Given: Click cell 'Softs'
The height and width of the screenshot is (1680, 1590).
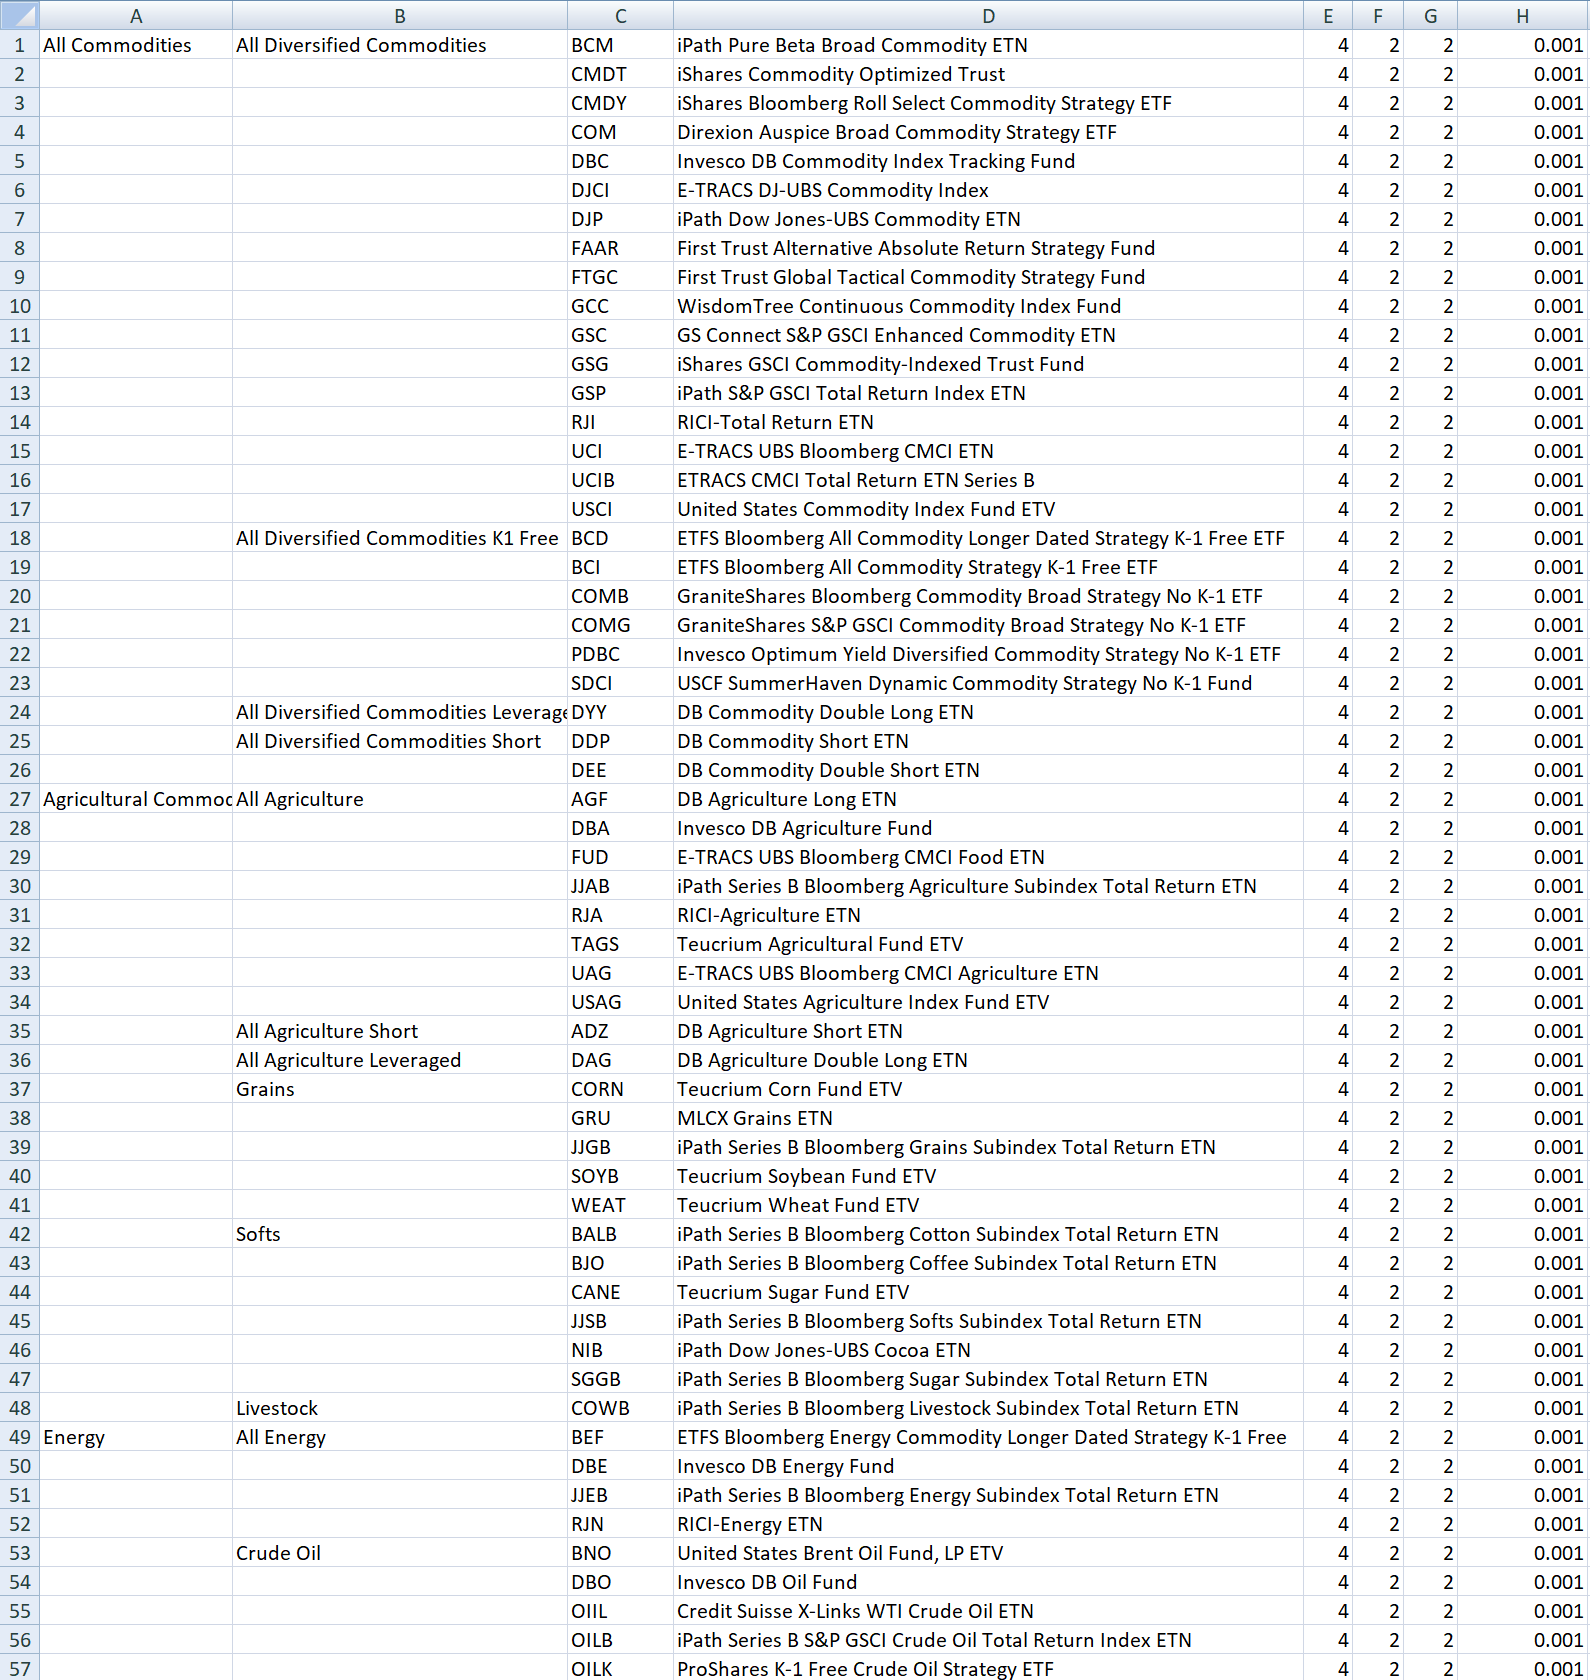Looking at the screenshot, I should coord(400,1234).
